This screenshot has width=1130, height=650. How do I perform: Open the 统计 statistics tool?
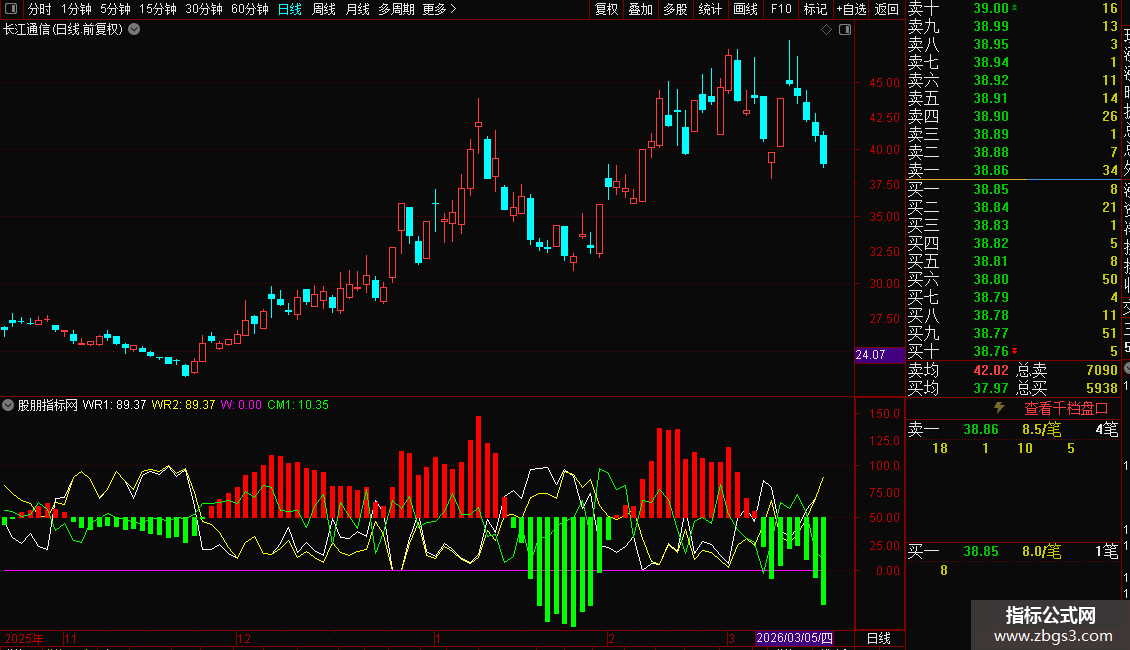coord(710,9)
